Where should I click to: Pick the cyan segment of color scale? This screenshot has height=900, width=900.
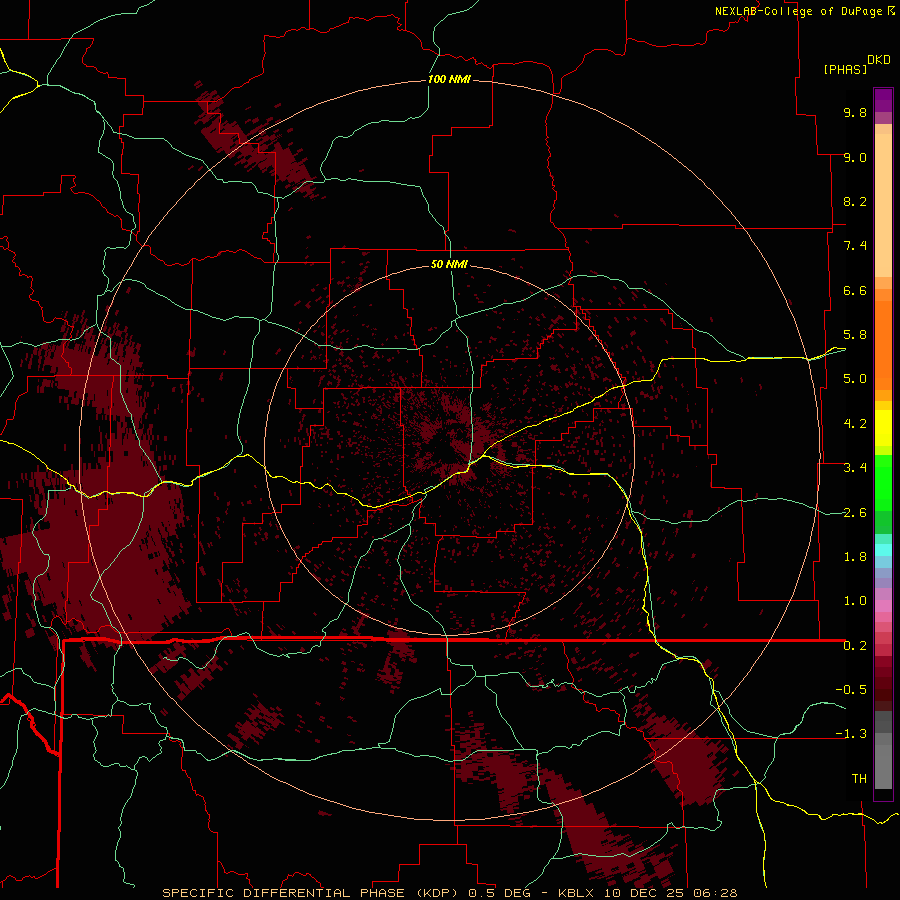[x=883, y=549]
